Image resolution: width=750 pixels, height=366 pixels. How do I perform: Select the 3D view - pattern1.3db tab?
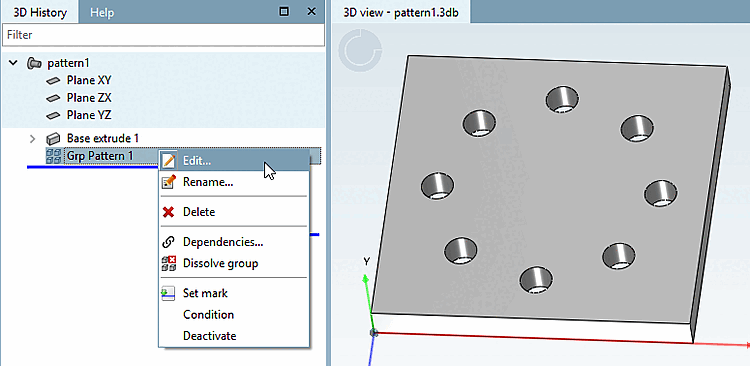pos(400,12)
